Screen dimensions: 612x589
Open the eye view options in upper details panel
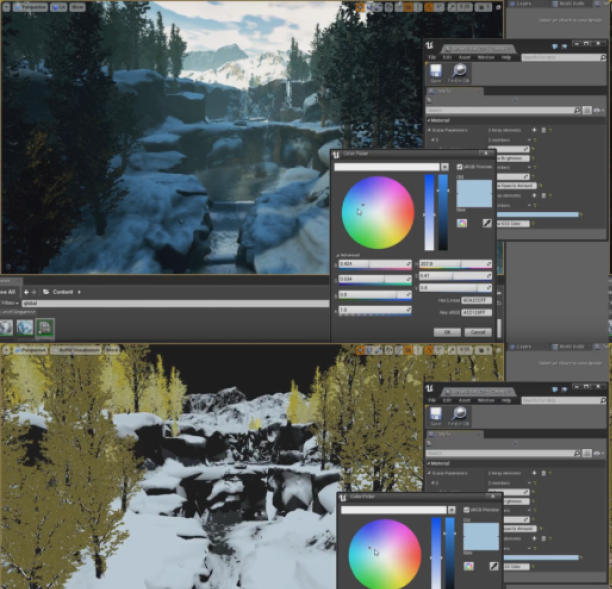click(x=598, y=110)
